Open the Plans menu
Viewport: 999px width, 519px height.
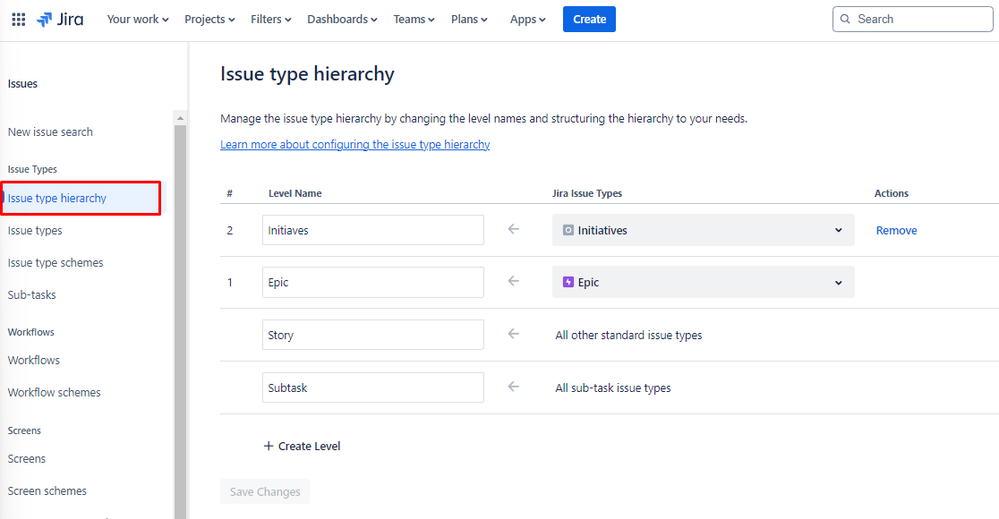pyautogui.click(x=469, y=19)
